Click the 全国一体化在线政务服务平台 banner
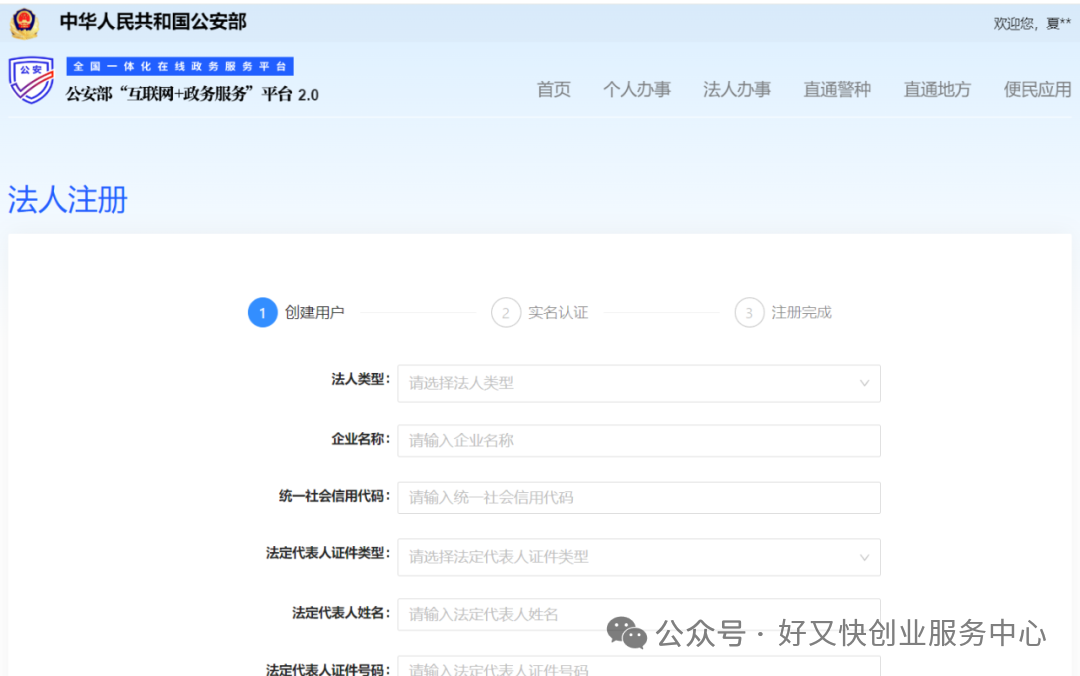 (180, 66)
